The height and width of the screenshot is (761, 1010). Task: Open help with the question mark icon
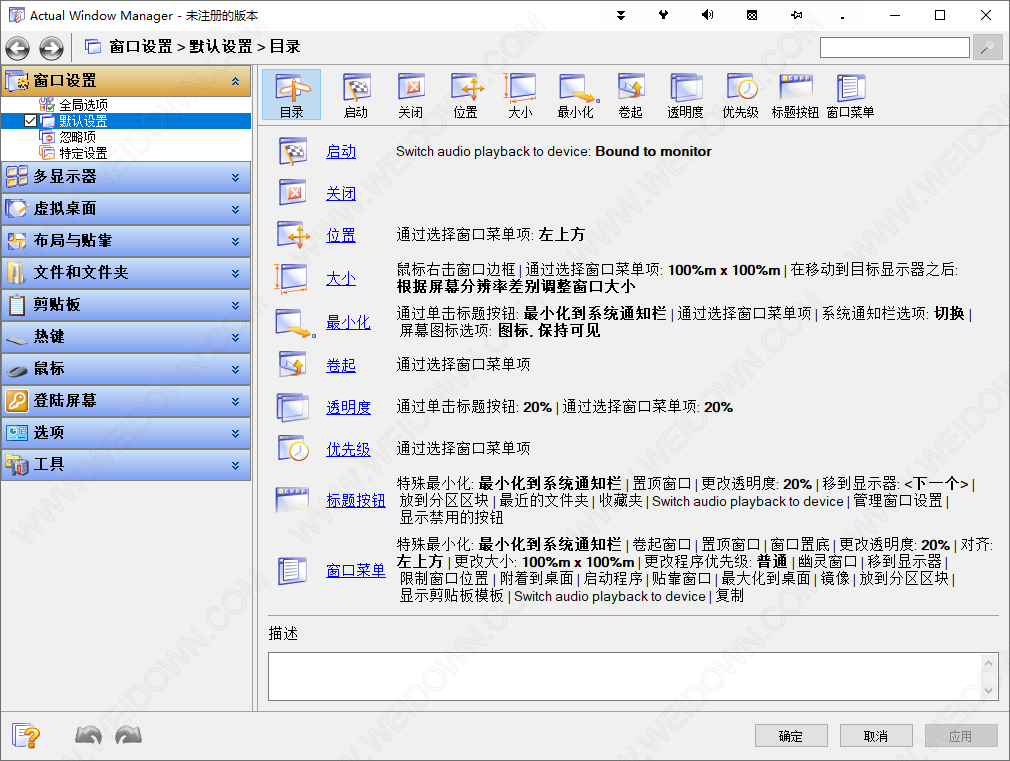tap(26, 735)
